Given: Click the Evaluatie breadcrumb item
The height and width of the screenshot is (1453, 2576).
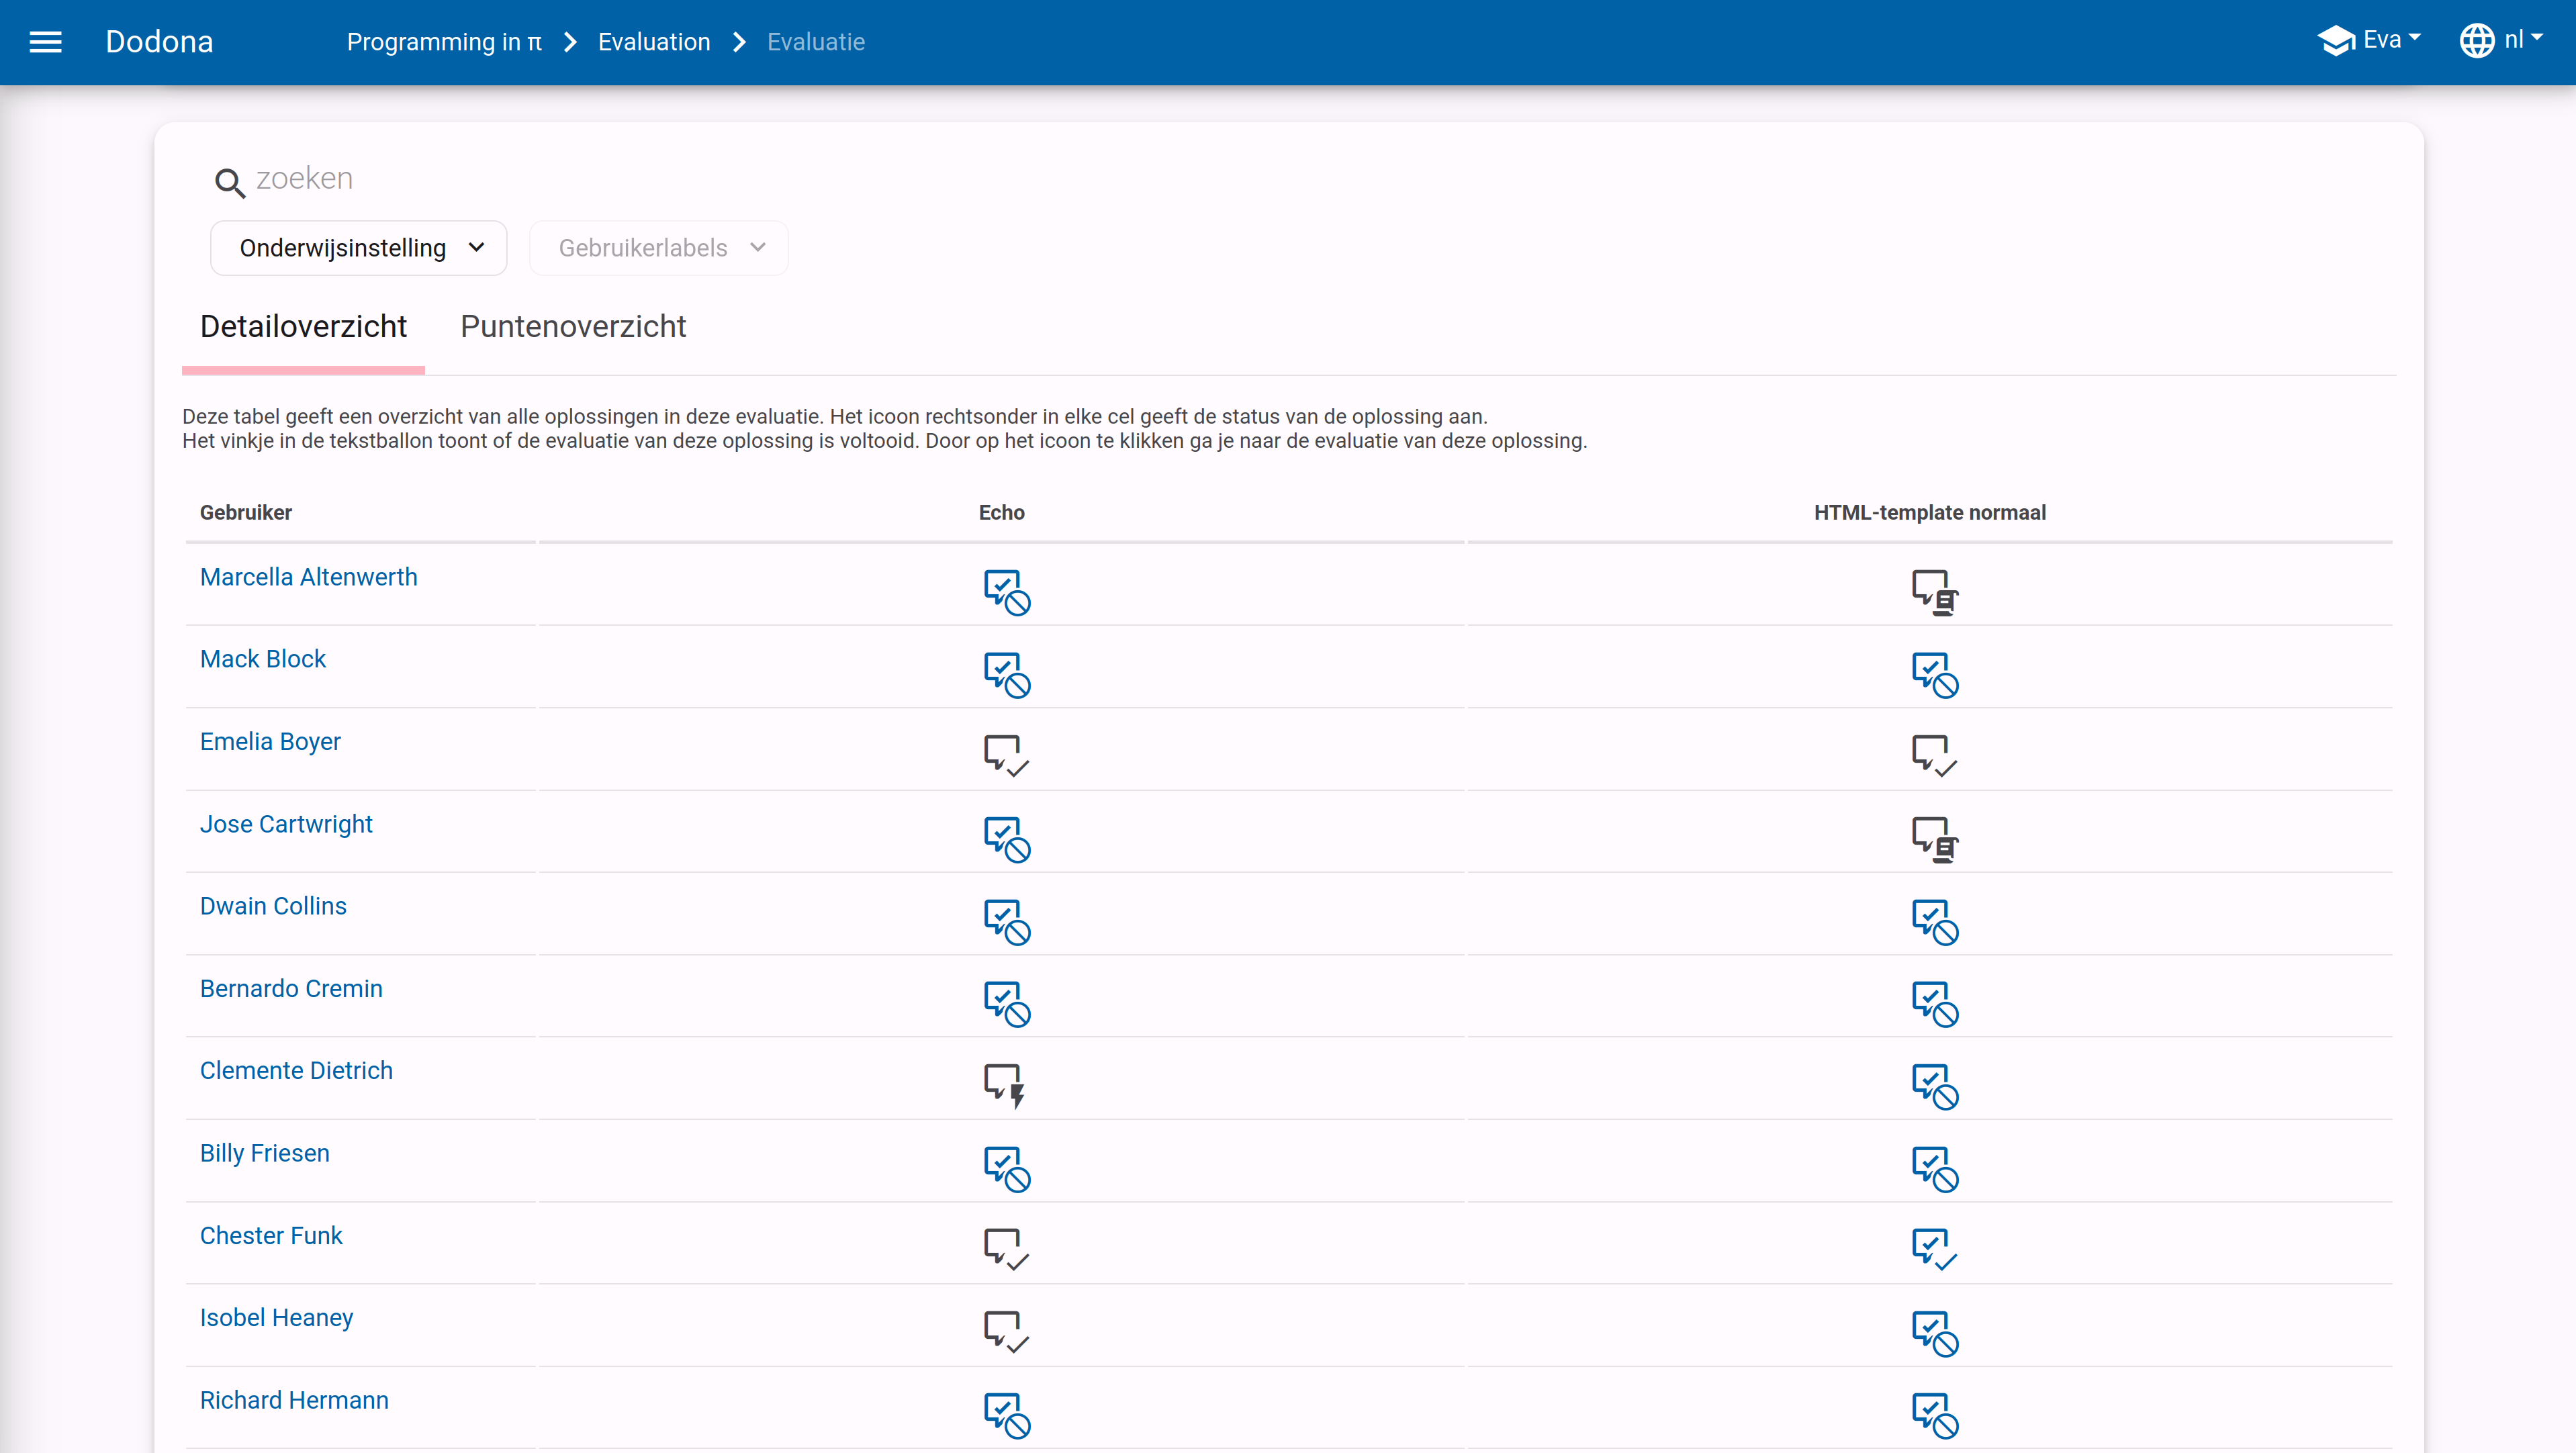Looking at the screenshot, I should [x=816, y=42].
